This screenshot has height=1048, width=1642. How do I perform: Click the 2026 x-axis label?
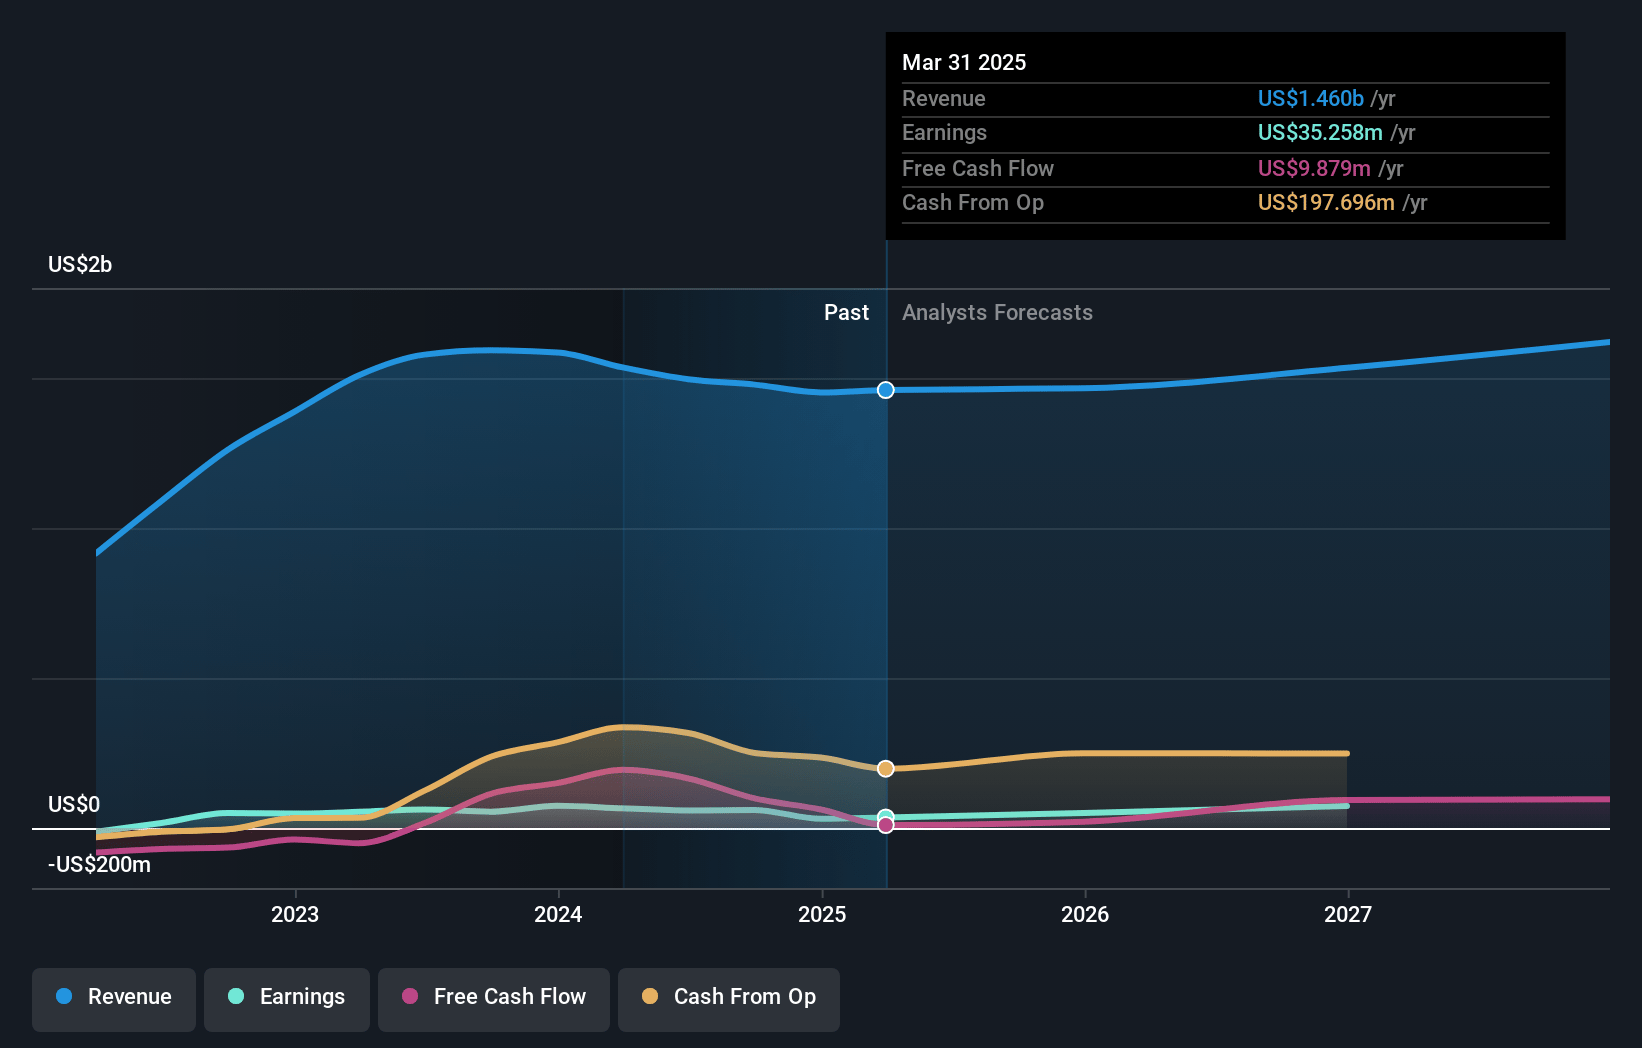click(x=1085, y=914)
